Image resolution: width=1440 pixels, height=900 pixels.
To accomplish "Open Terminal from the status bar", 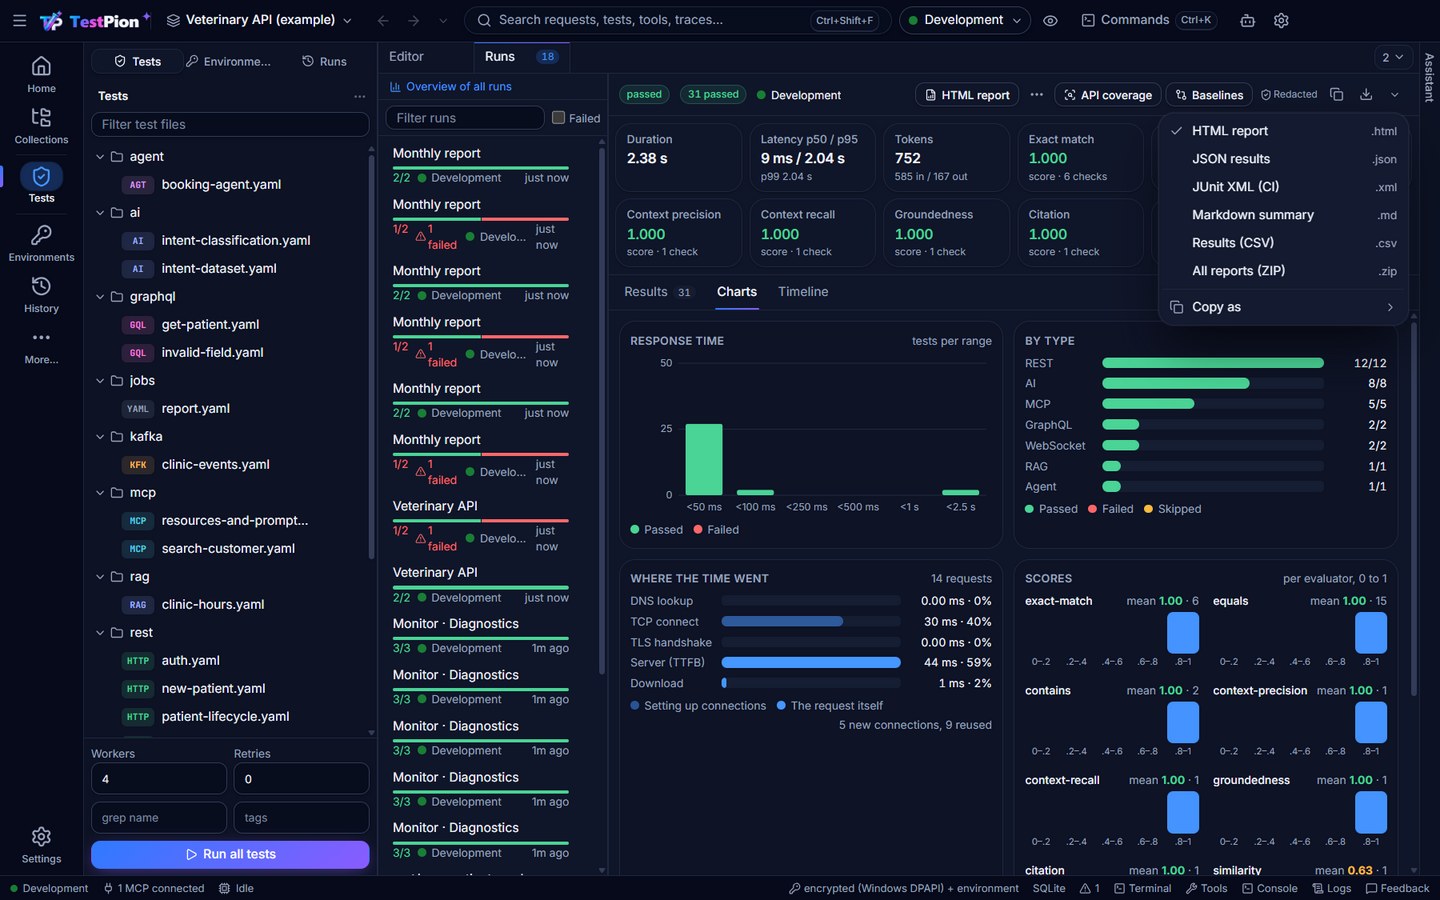I will pos(1142,888).
